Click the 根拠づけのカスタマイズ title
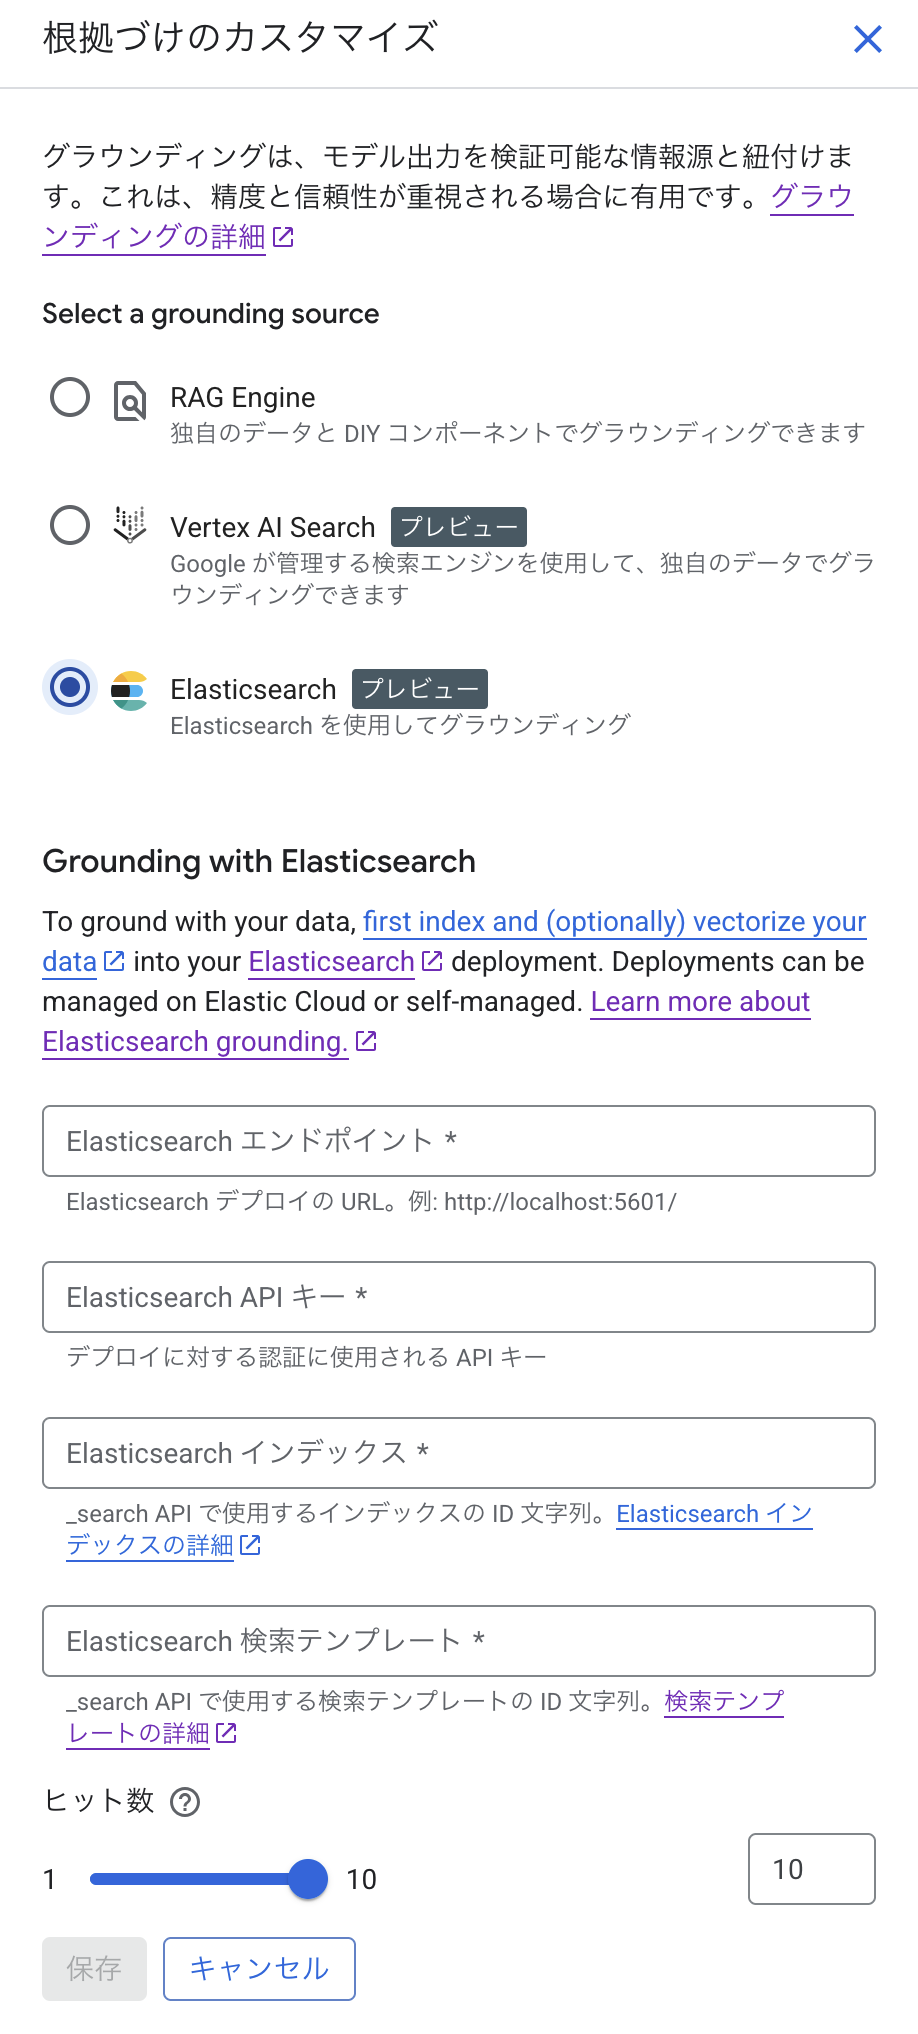 (x=240, y=38)
